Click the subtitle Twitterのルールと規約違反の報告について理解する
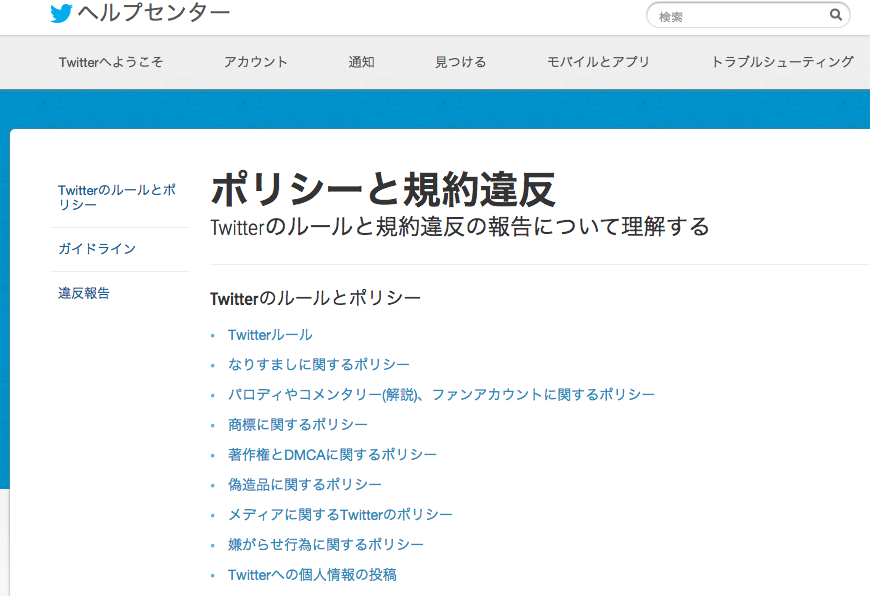The width and height of the screenshot is (870, 596). pyautogui.click(x=460, y=227)
